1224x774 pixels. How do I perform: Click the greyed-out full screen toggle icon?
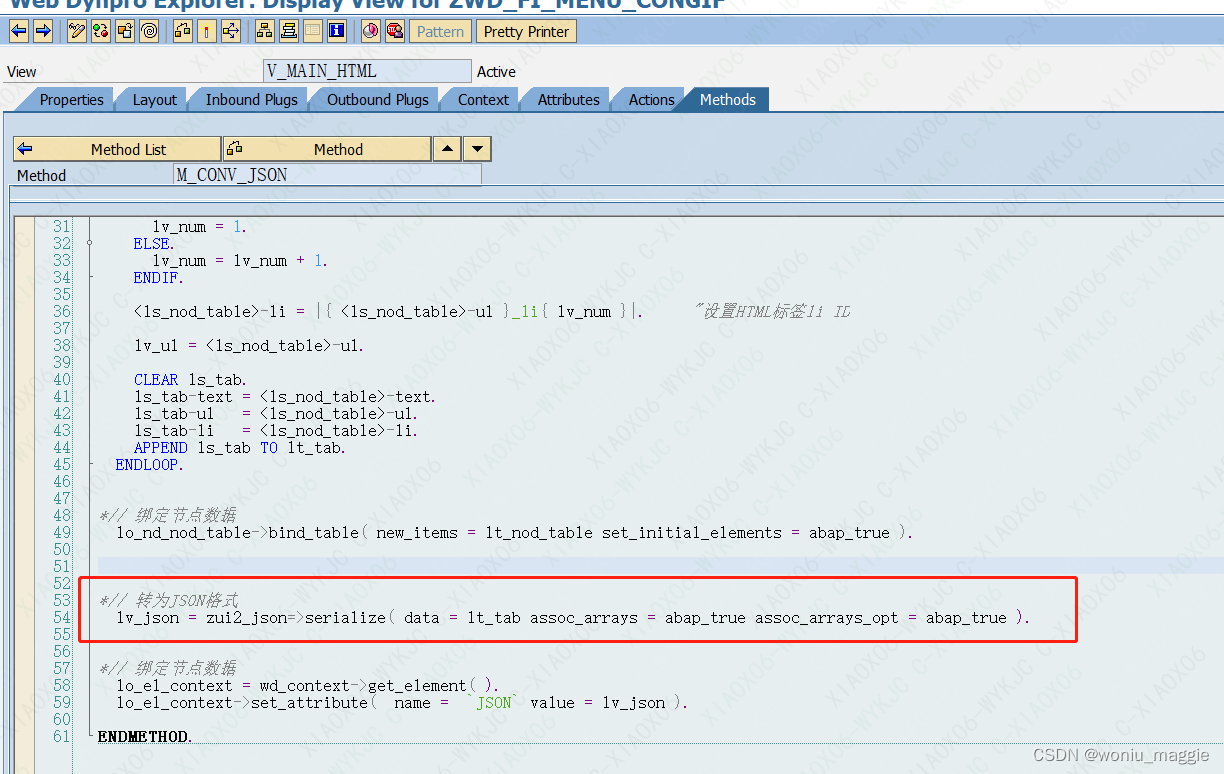313,31
